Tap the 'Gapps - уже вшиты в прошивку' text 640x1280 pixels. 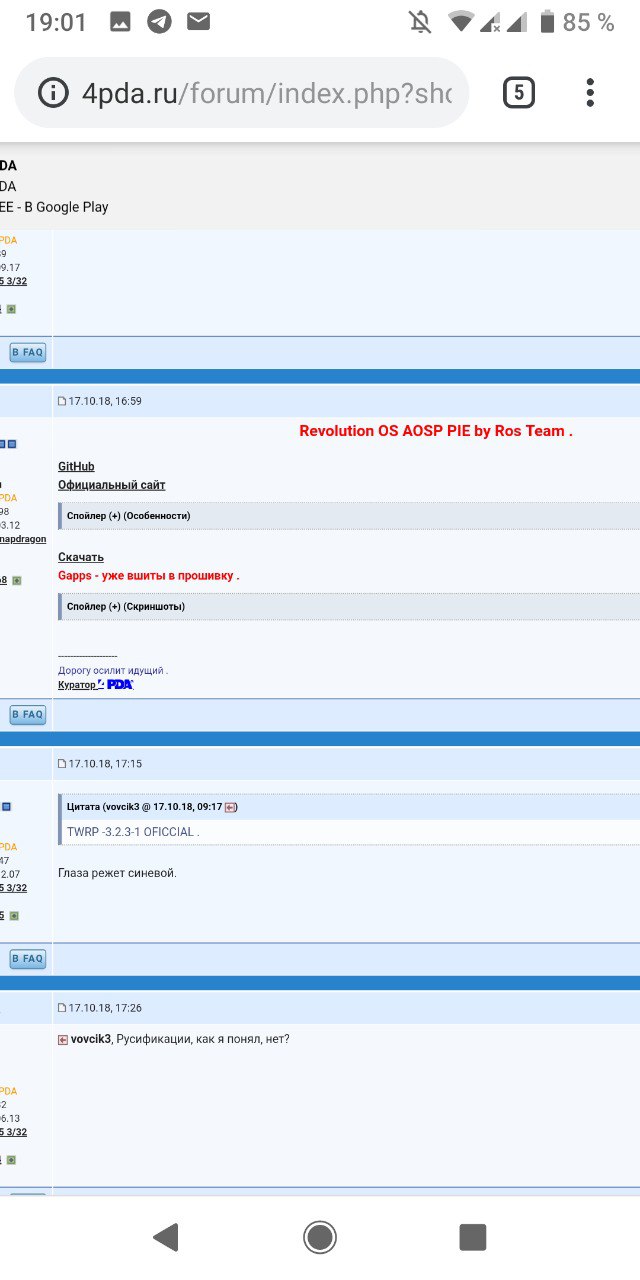149,576
